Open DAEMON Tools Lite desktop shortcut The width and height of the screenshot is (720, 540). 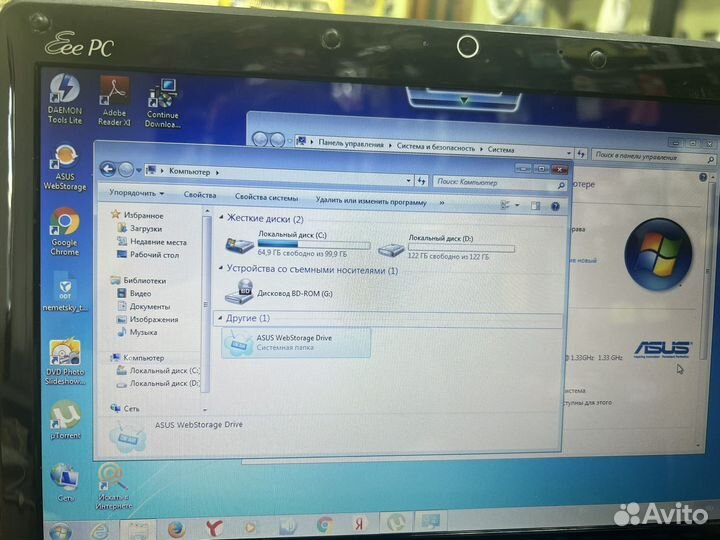(x=65, y=99)
